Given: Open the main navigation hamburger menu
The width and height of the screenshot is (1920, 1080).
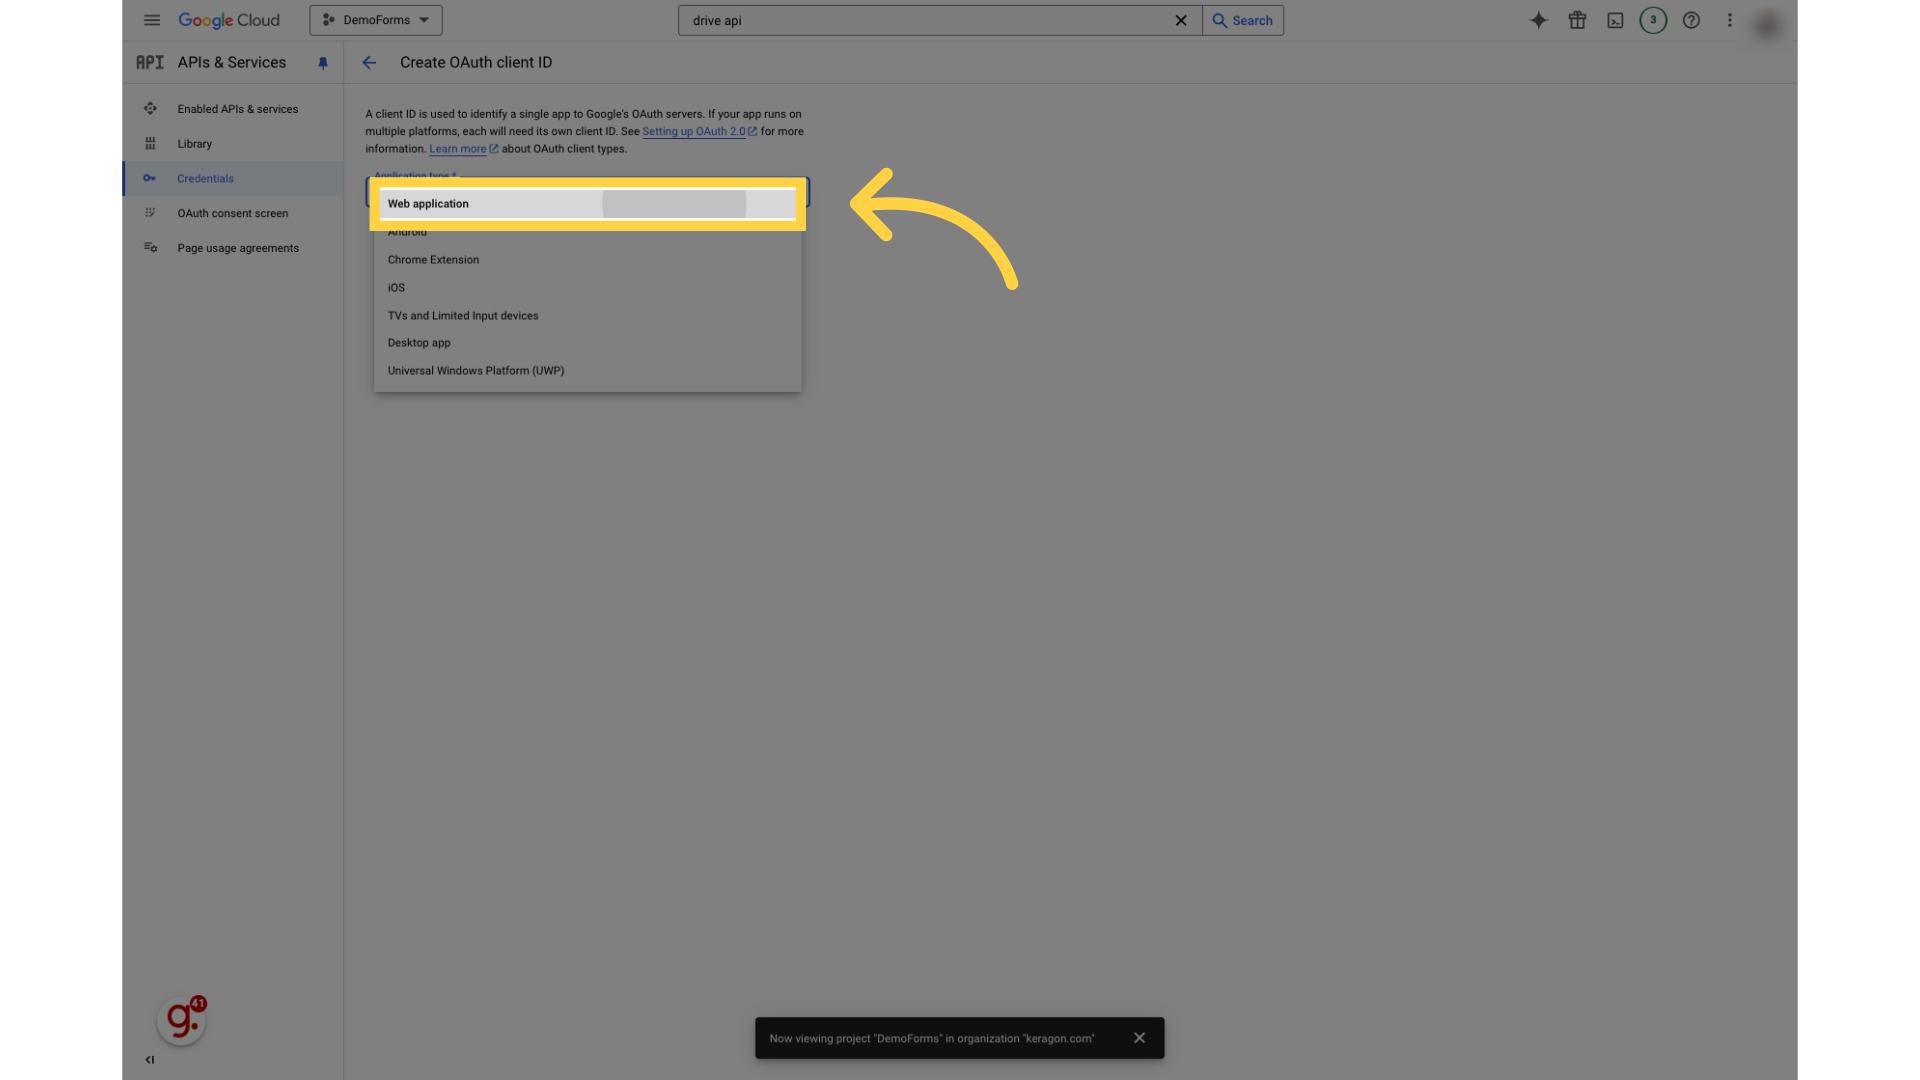Looking at the screenshot, I should 152,20.
